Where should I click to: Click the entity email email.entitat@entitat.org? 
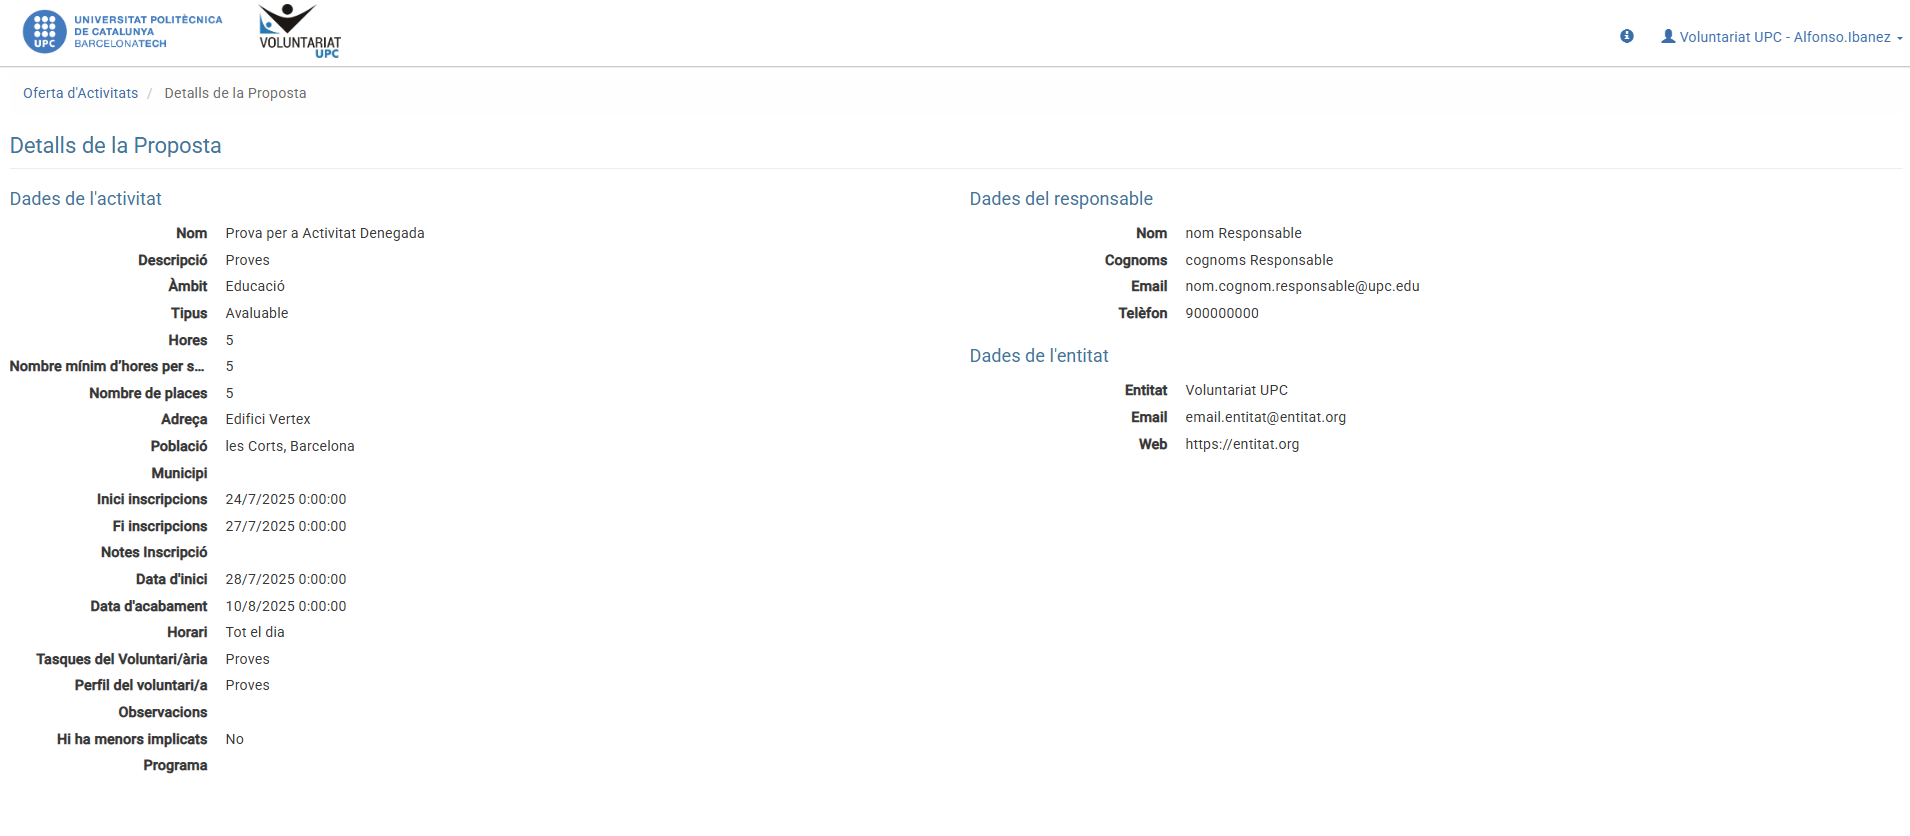point(1265,417)
